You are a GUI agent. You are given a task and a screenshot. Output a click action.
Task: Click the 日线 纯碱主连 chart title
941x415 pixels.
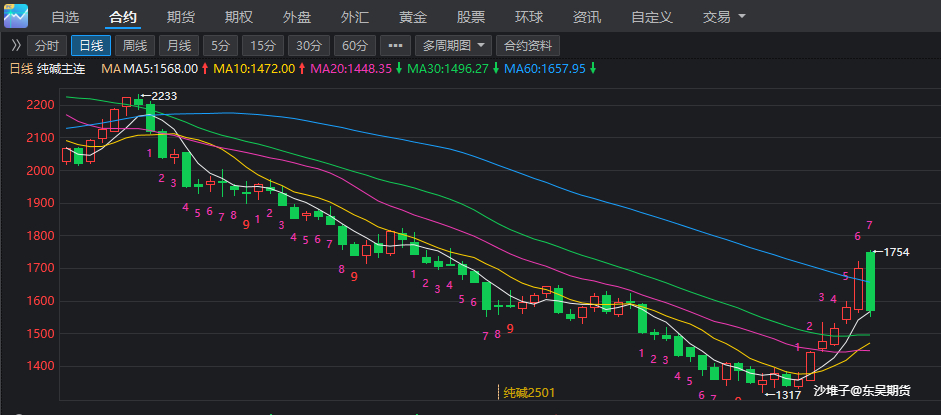[47, 69]
